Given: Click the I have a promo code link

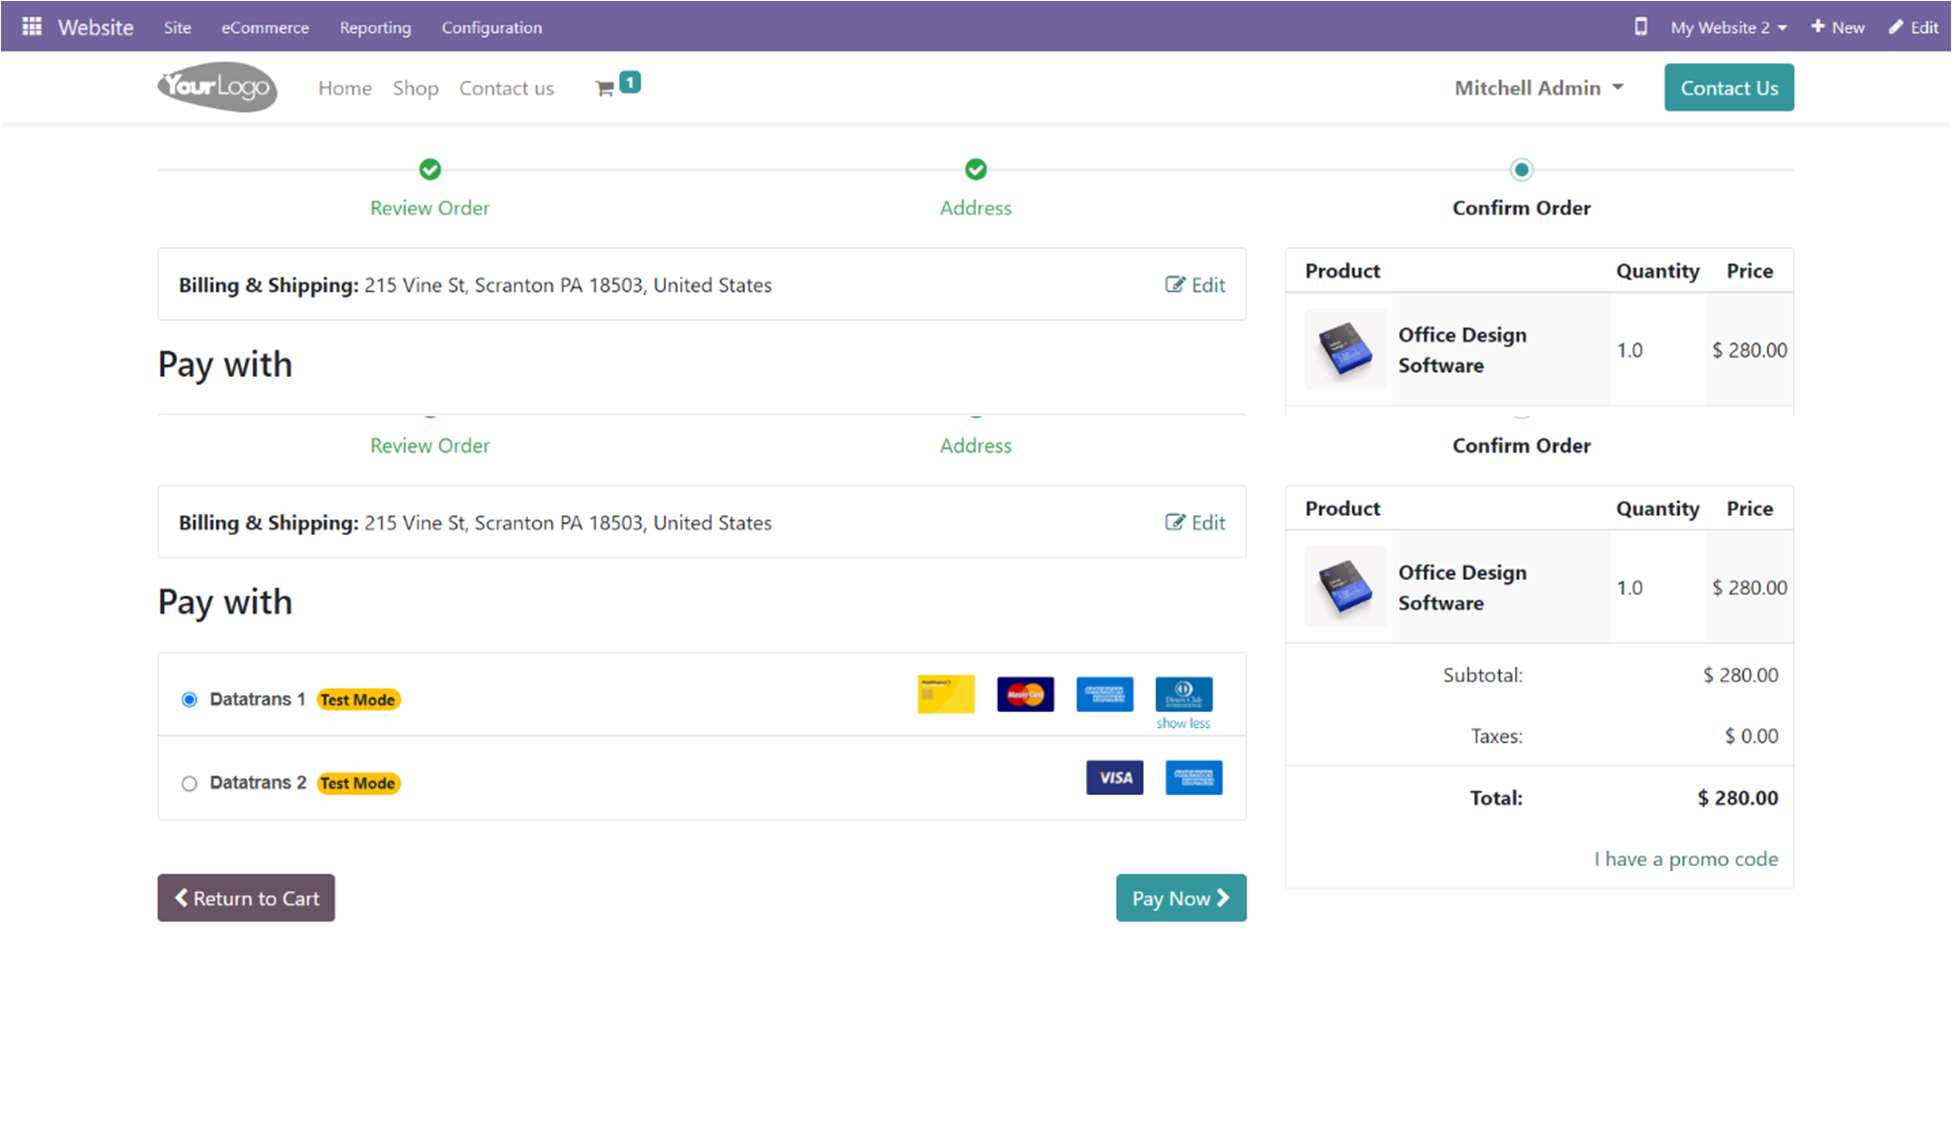Looking at the screenshot, I should tap(1685, 859).
